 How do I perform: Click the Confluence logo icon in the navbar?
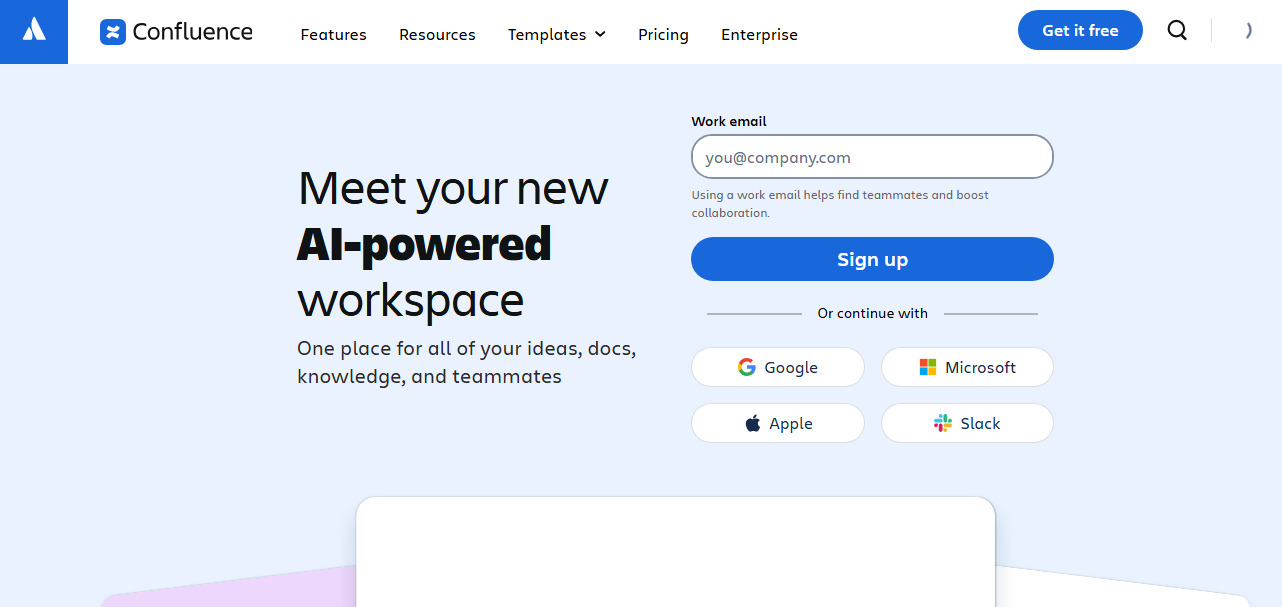110,31
